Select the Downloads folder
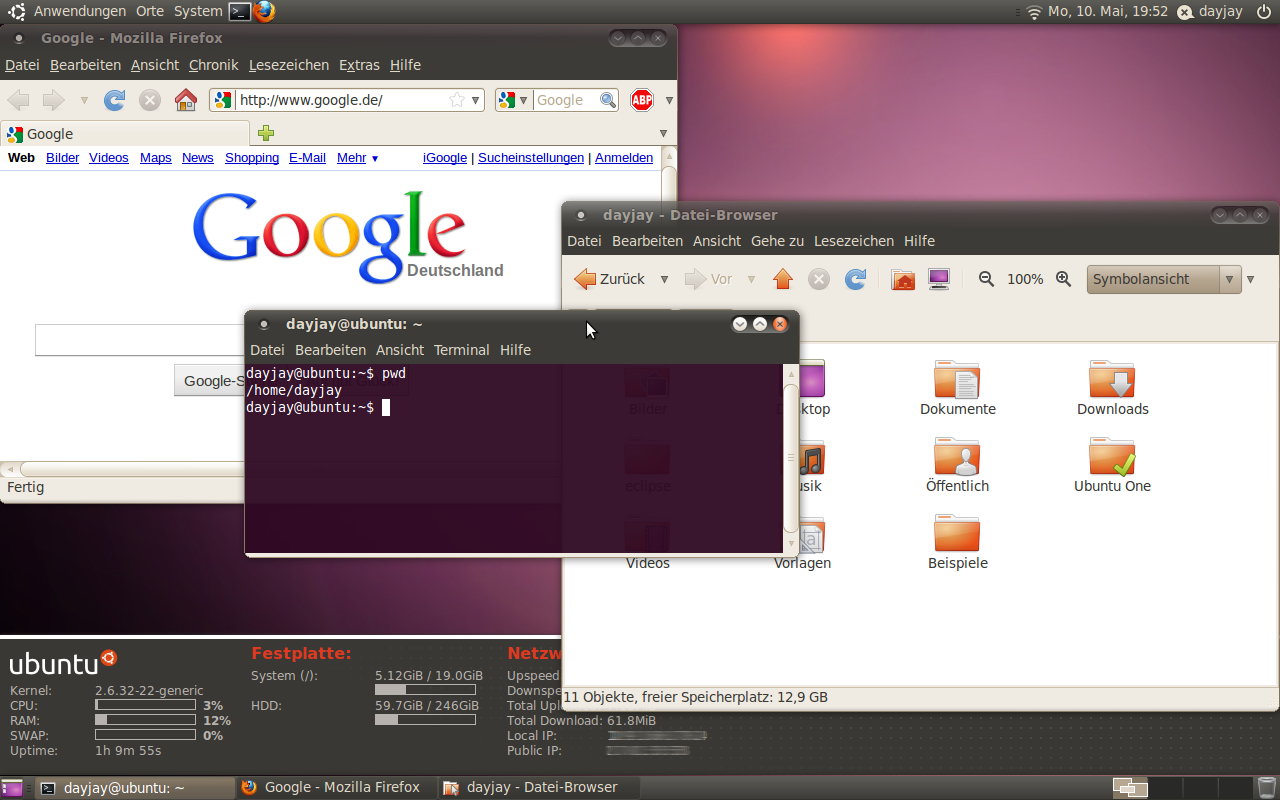Image resolution: width=1280 pixels, height=800 pixels. (x=1113, y=389)
